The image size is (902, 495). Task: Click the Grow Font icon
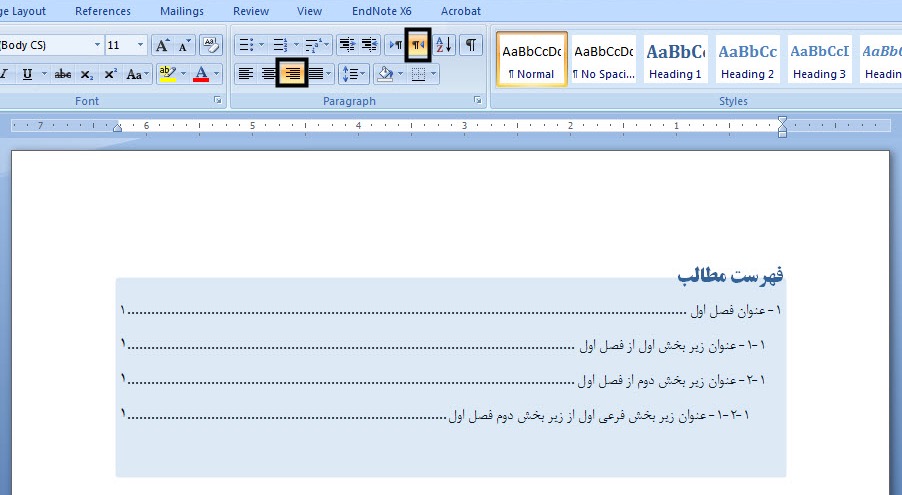click(x=163, y=45)
